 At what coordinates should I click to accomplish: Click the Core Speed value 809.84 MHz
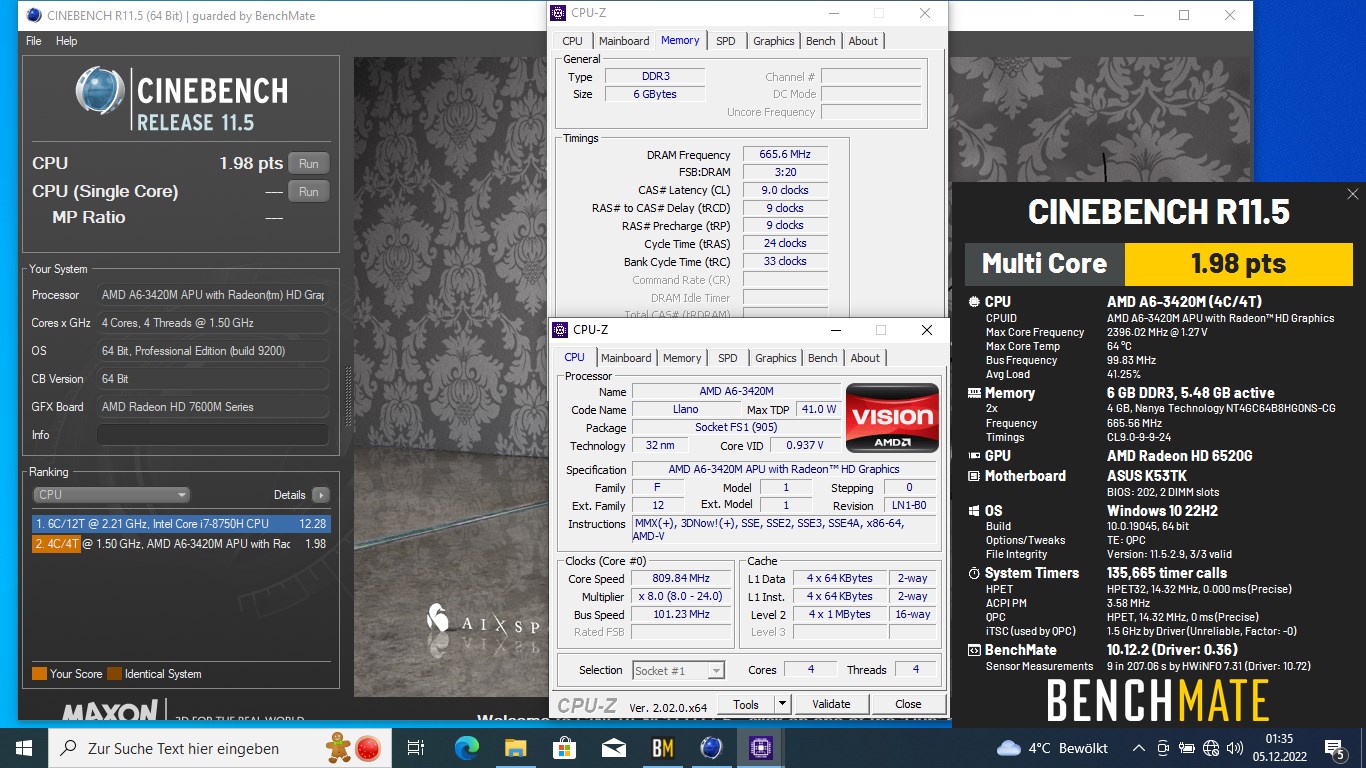[680, 578]
